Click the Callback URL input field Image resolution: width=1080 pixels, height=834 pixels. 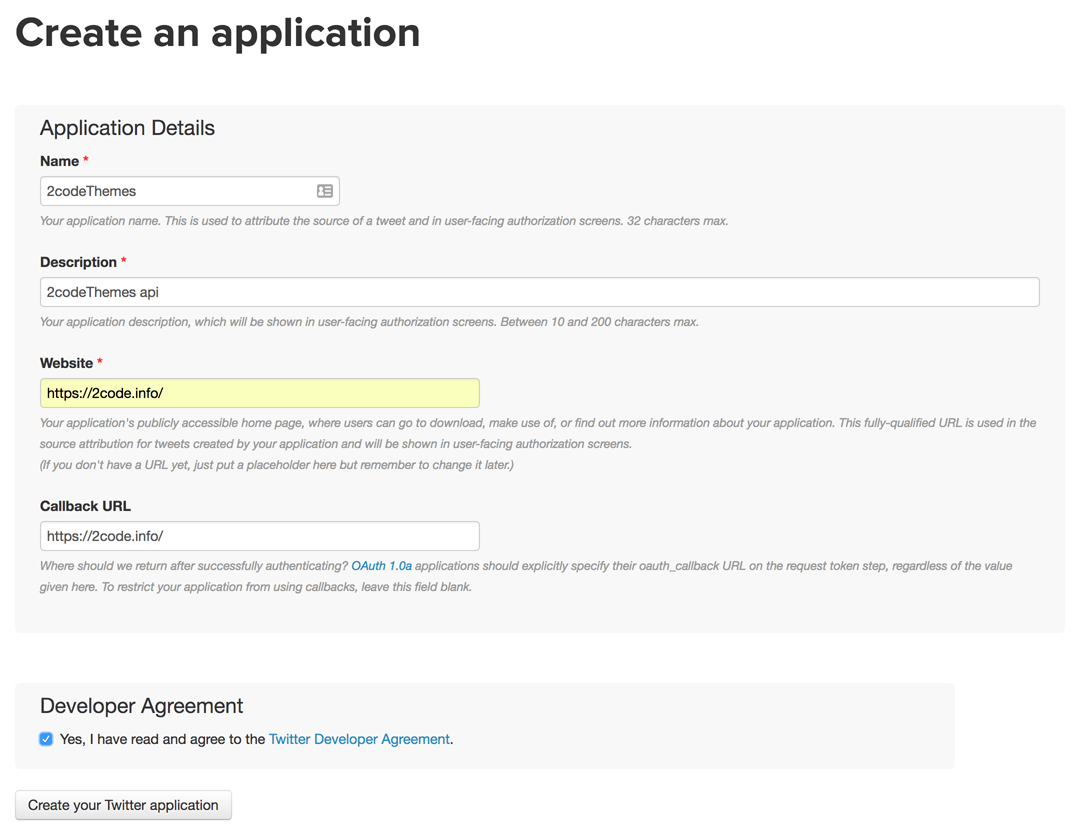point(260,536)
